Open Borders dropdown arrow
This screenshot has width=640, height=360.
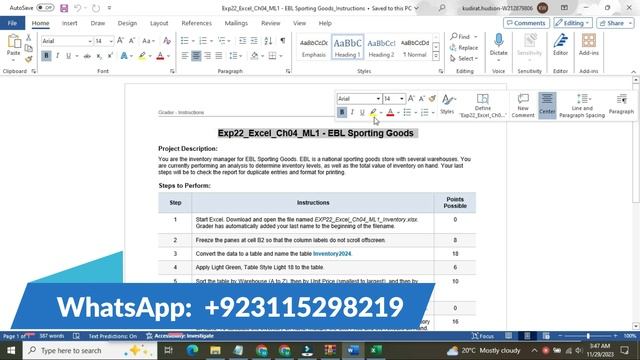click(281, 56)
